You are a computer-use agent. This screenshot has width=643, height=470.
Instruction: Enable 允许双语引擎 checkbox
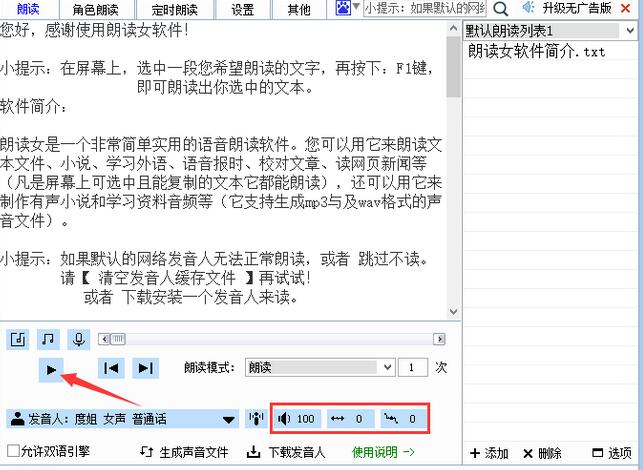[x=13, y=451]
